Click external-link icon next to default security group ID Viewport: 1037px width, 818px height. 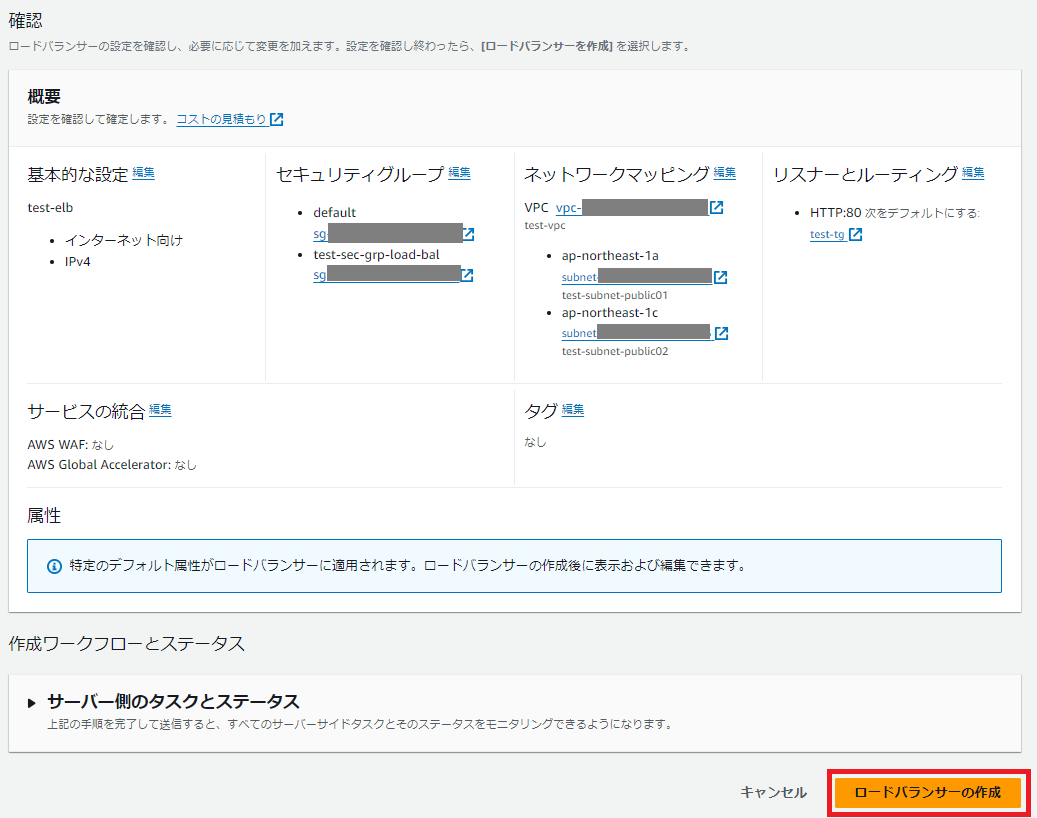tap(468, 234)
